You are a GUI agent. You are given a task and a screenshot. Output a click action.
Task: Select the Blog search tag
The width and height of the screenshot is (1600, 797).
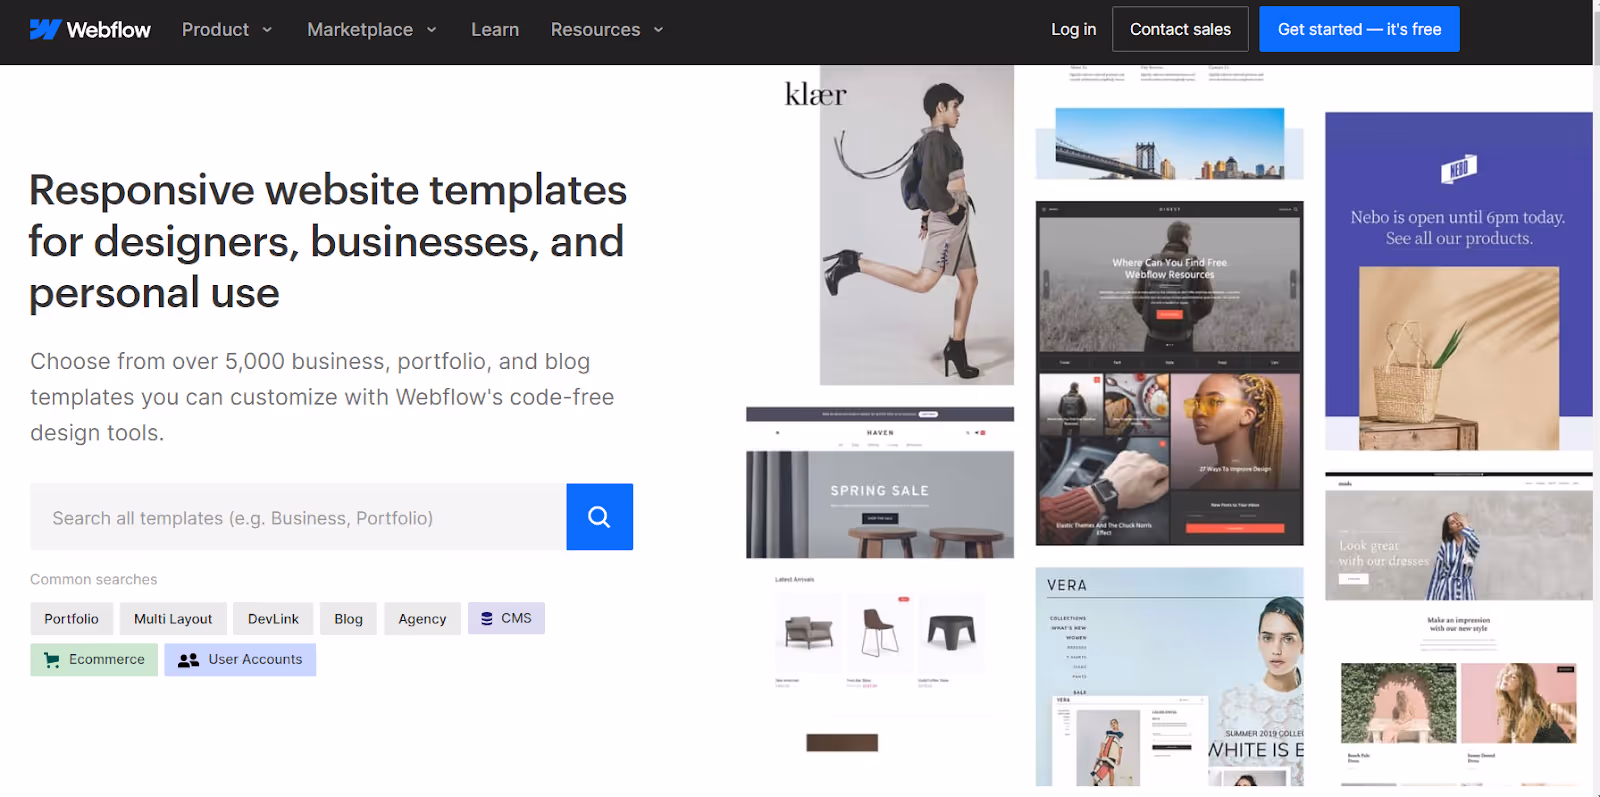[x=348, y=619]
